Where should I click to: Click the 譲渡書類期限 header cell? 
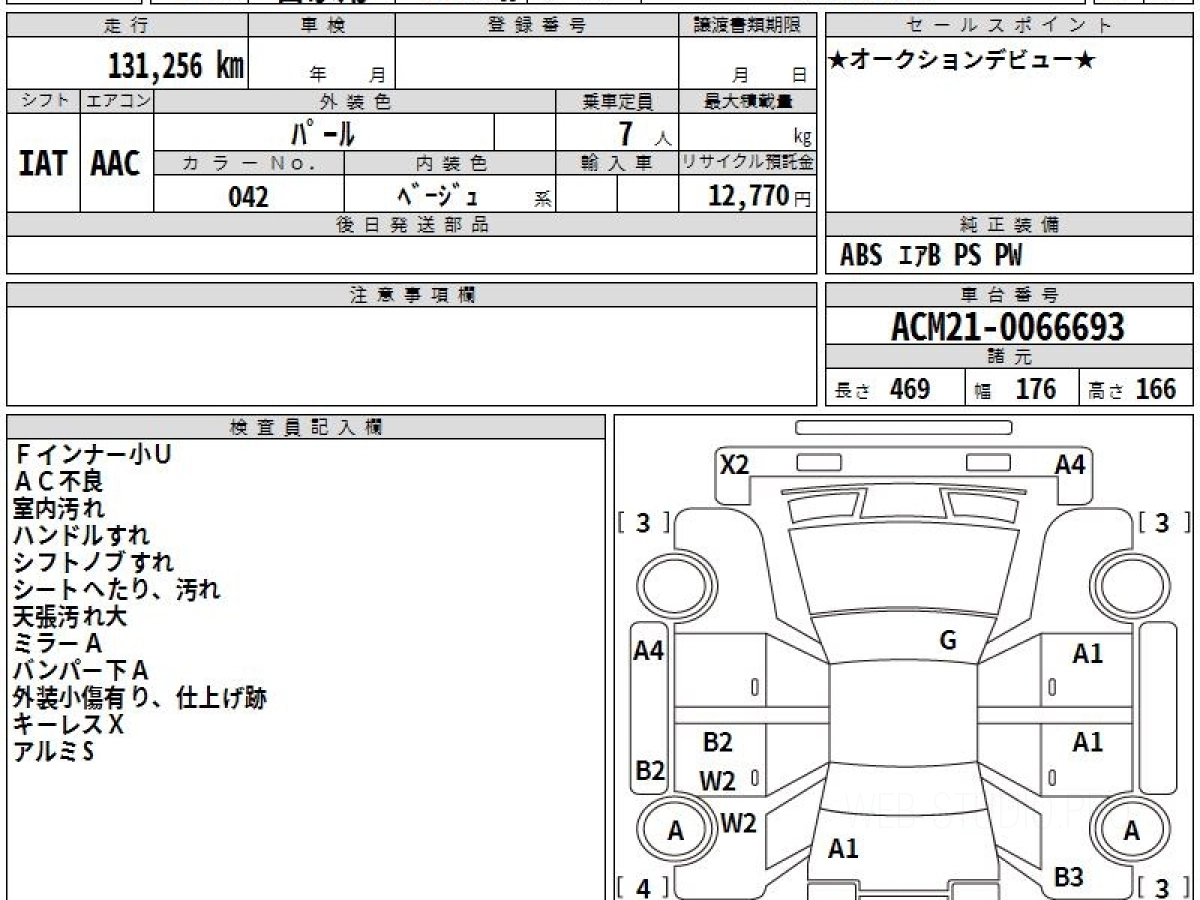(x=748, y=25)
